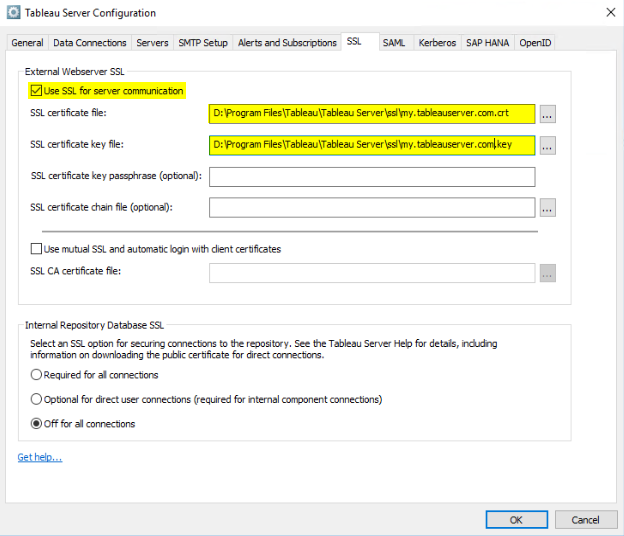Browse for the SSL certificate chain file
624x536 pixels.
[x=548, y=208]
